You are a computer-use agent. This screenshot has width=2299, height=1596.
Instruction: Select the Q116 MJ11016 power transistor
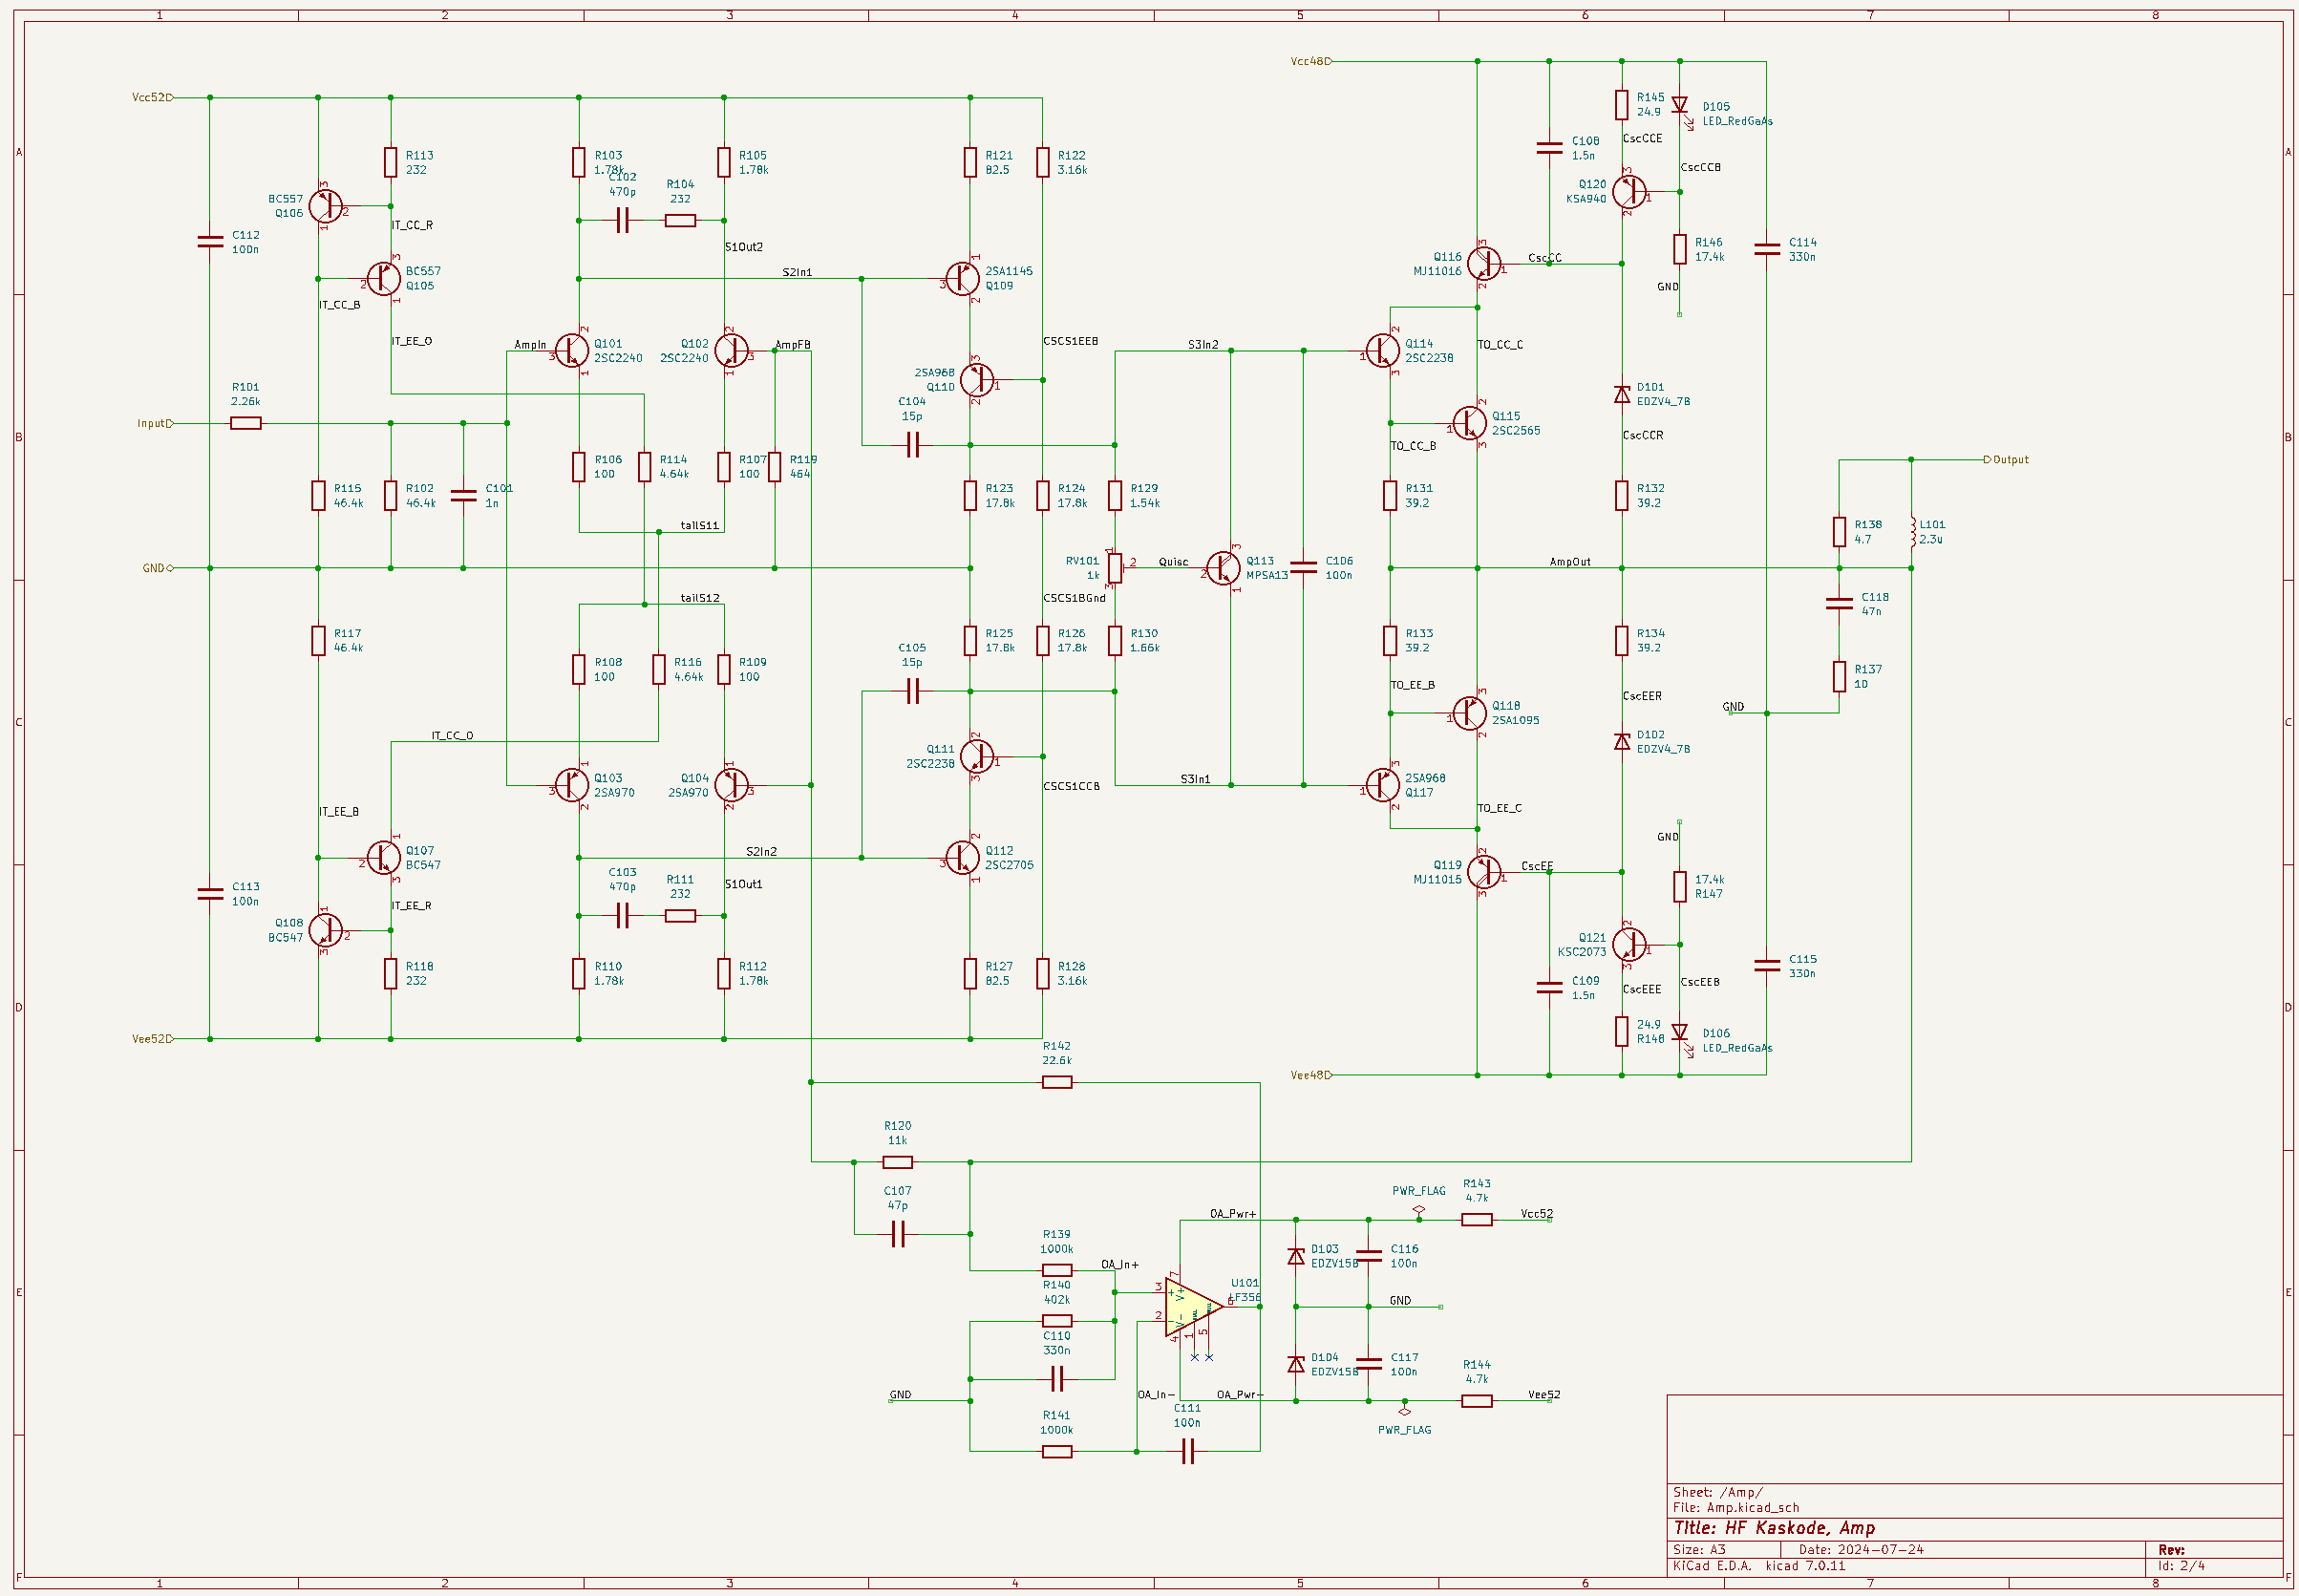[1484, 264]
